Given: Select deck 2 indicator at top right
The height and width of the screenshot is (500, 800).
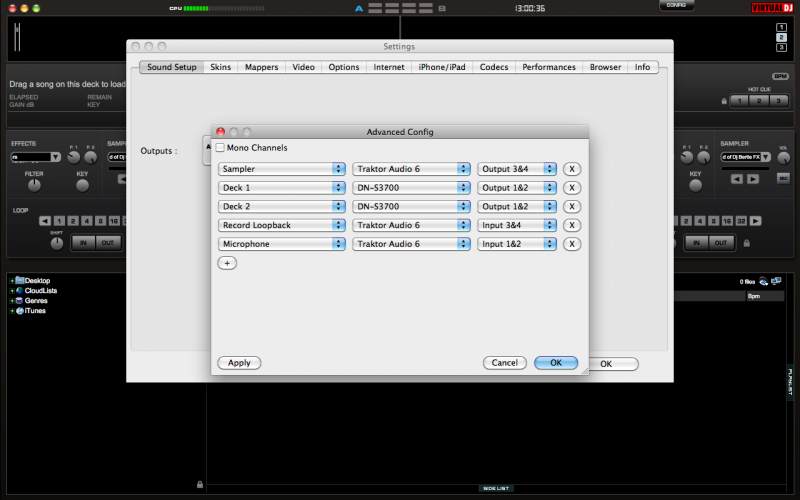Looking at the screenshot, I should [781, 36].
